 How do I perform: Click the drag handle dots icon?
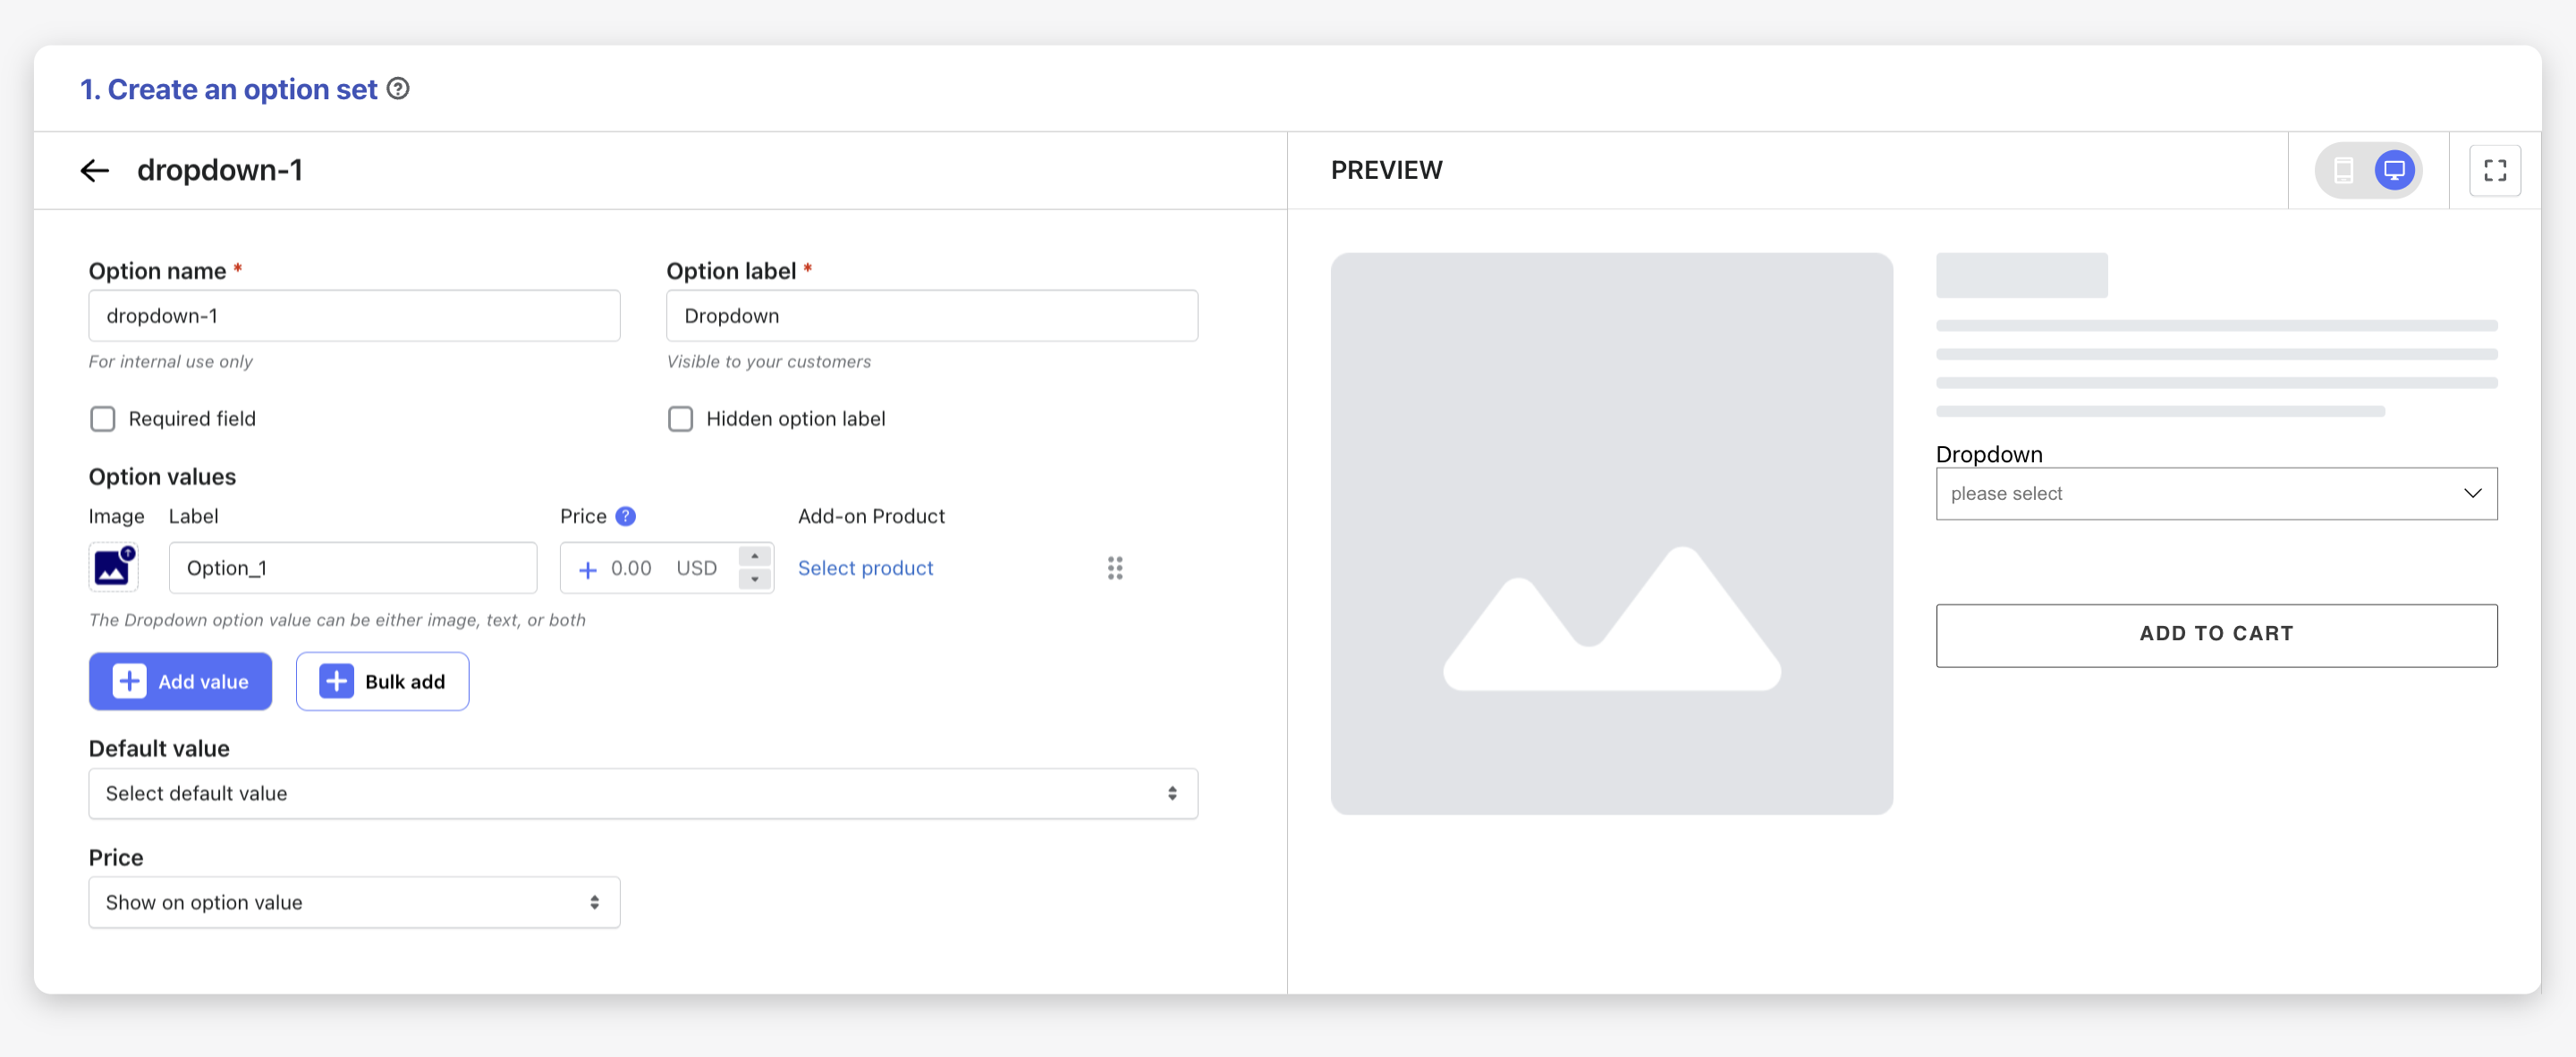pyautogui.click(x=1115, y=568)
